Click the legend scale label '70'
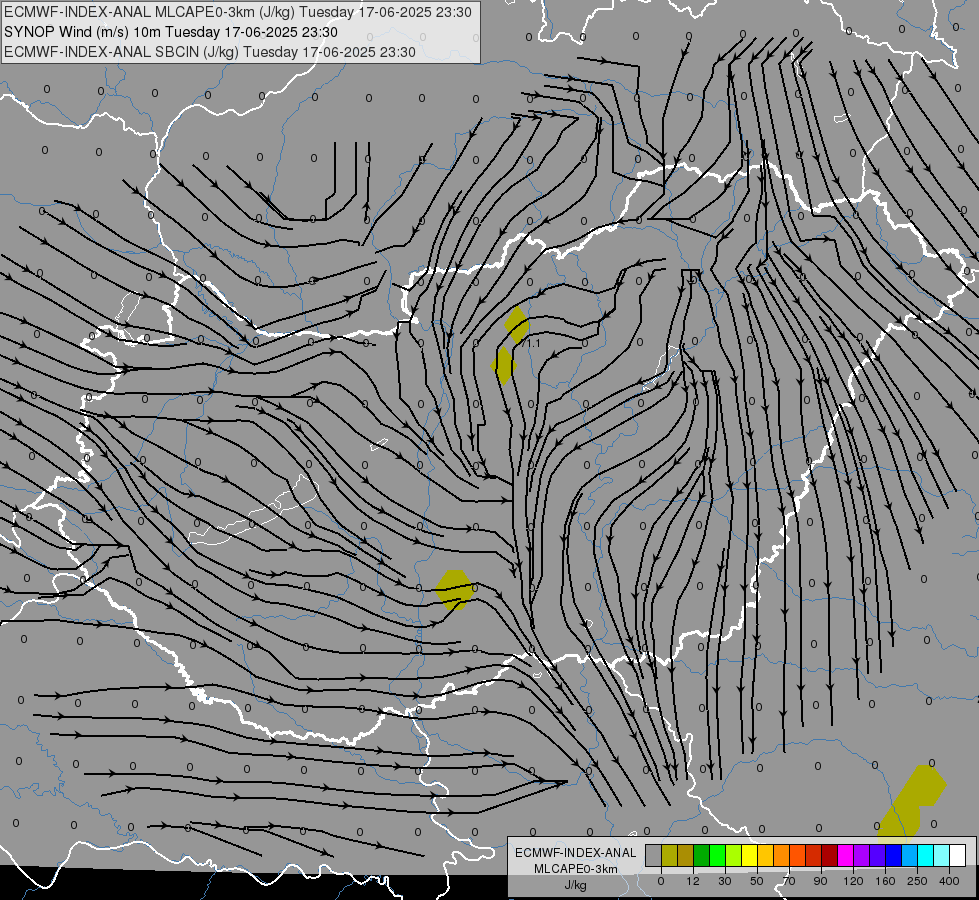The image size is (979, 900). click(x=789, y=881)
